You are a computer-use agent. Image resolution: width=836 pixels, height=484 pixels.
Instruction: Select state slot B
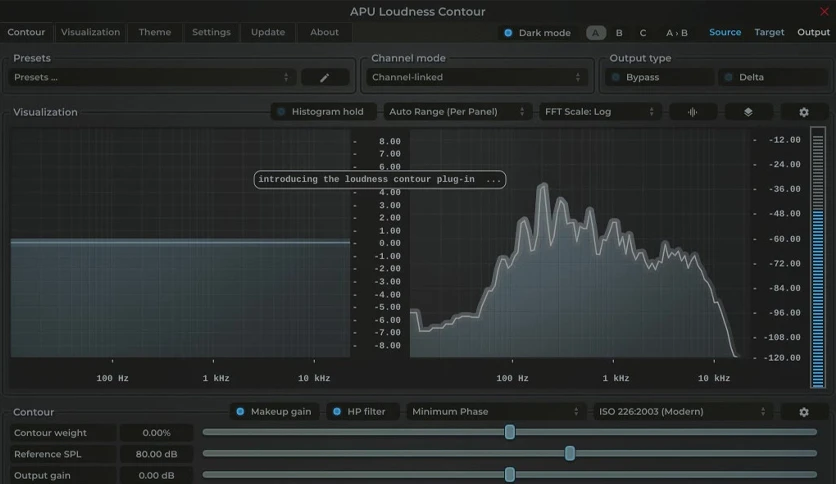click(619, 33)
